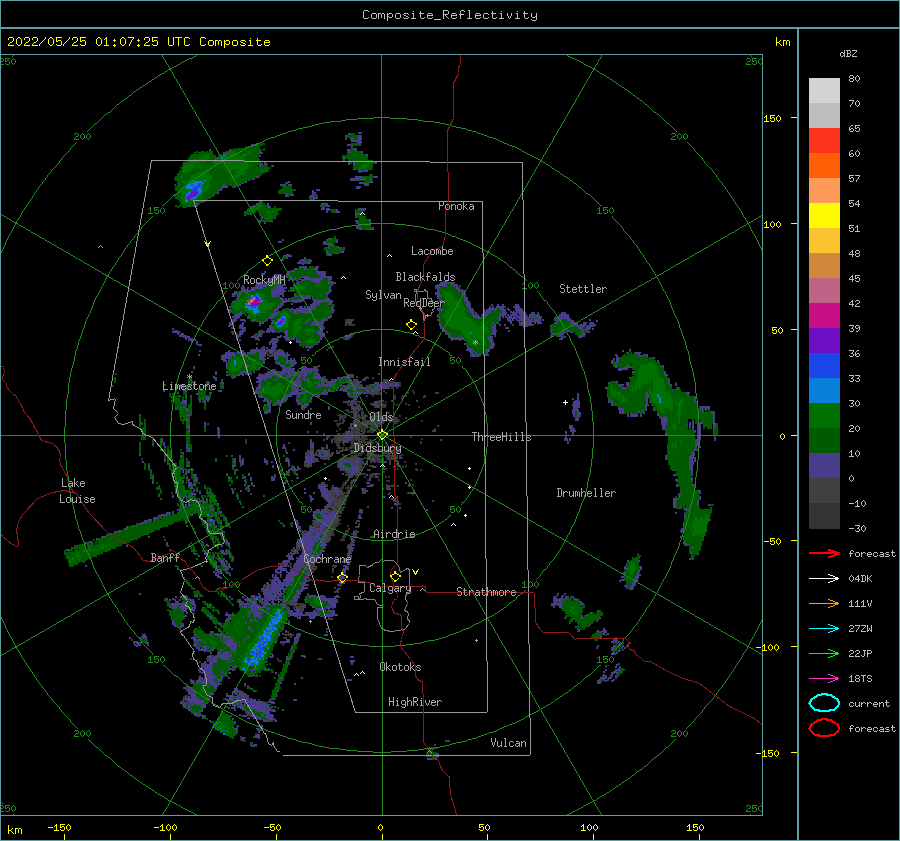Select the purple 36-39 dBZ swatch
900x841 pixels.
pos(824,341)
